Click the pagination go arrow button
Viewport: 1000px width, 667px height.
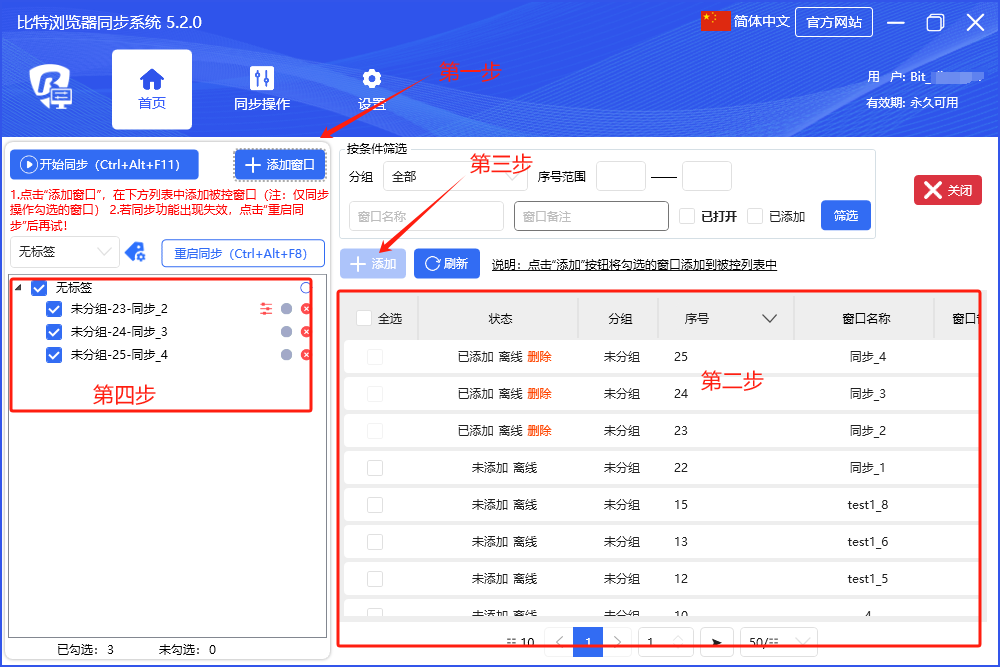coord(716,641)
